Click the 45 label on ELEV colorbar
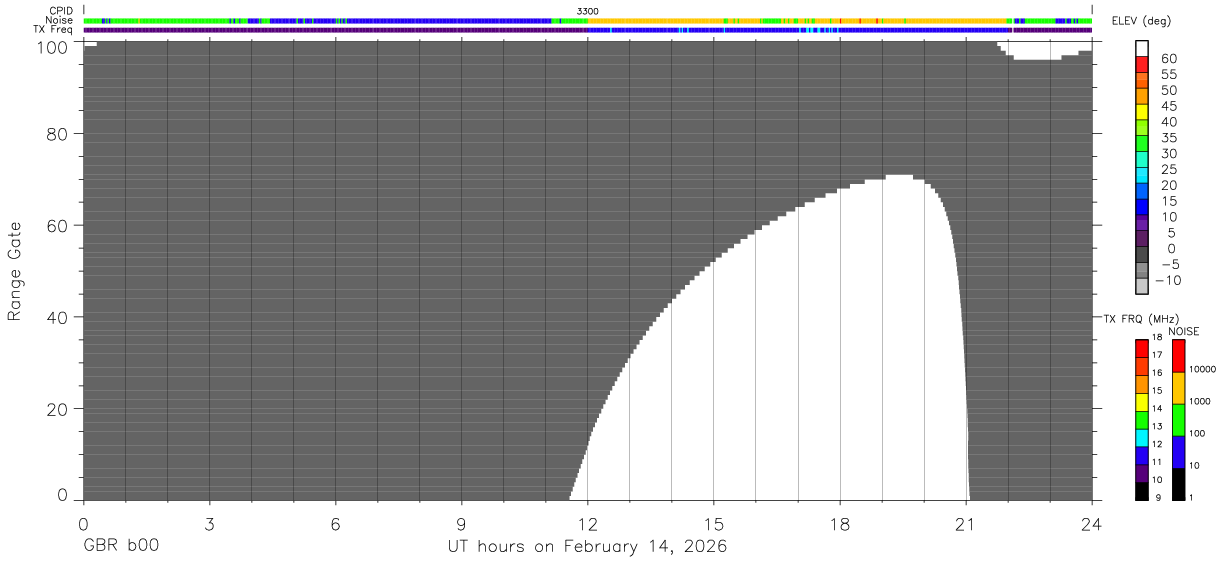The height and width of the screenshot is (567, 1228). click(x=1168, y=106)
